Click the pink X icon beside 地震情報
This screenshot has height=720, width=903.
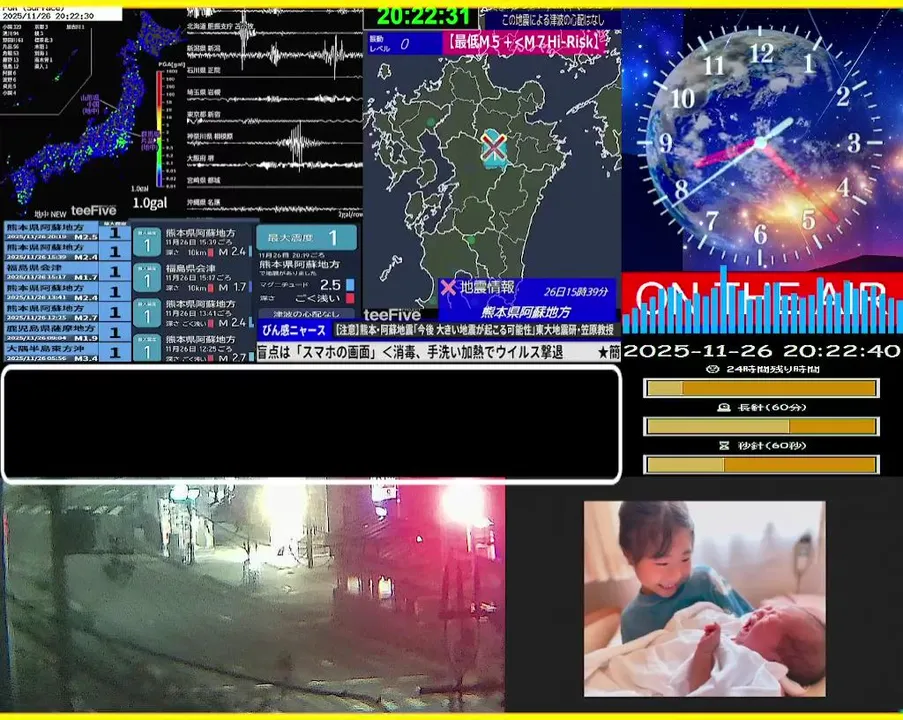point(447,287)
